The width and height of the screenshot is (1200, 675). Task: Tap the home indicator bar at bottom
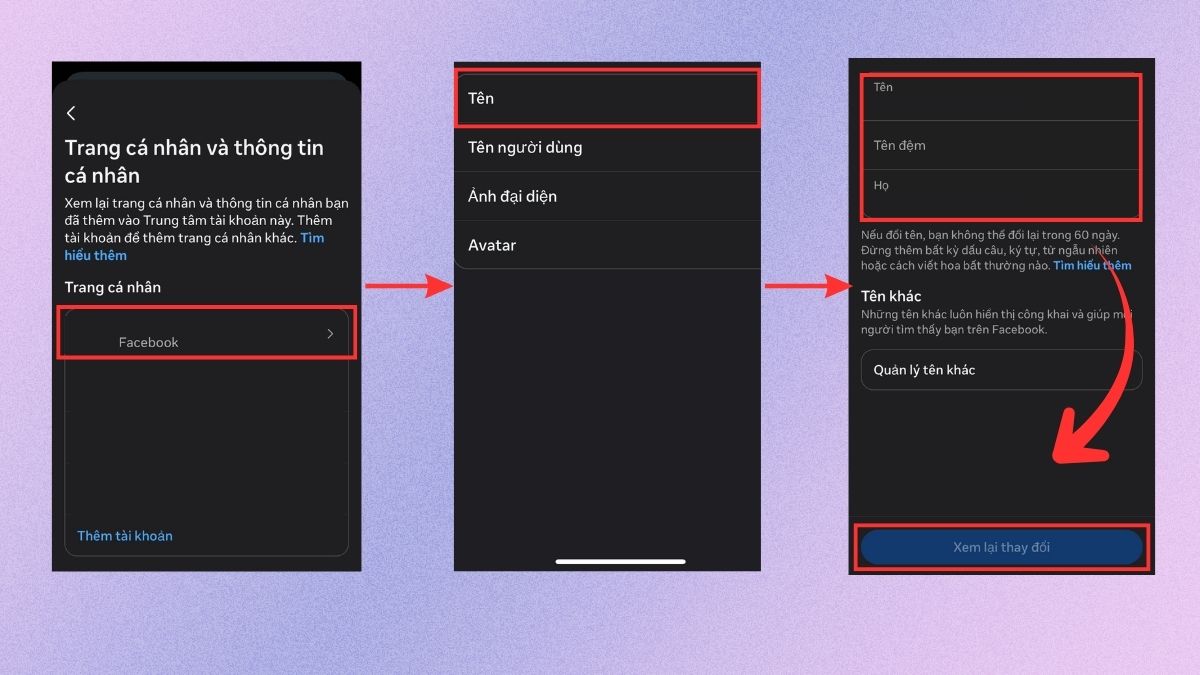point(620,561)
